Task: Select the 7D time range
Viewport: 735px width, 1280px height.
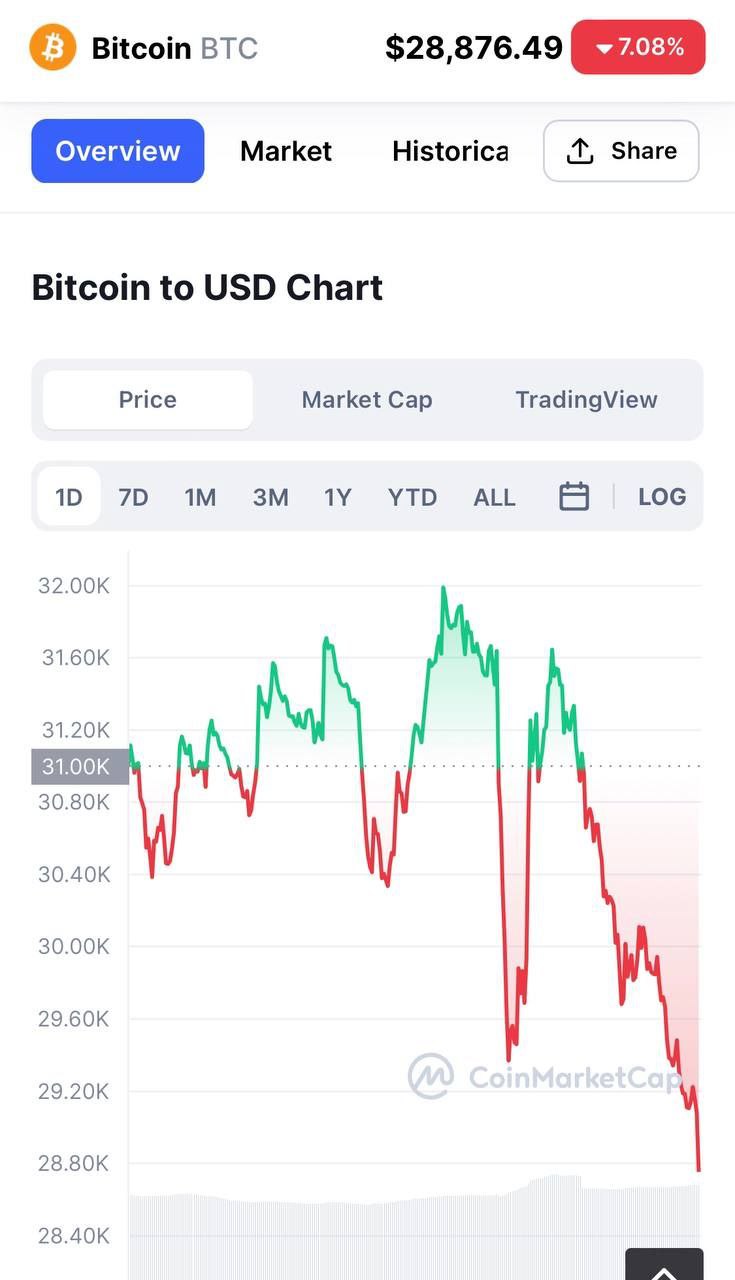Action: (x=133, y=497)
